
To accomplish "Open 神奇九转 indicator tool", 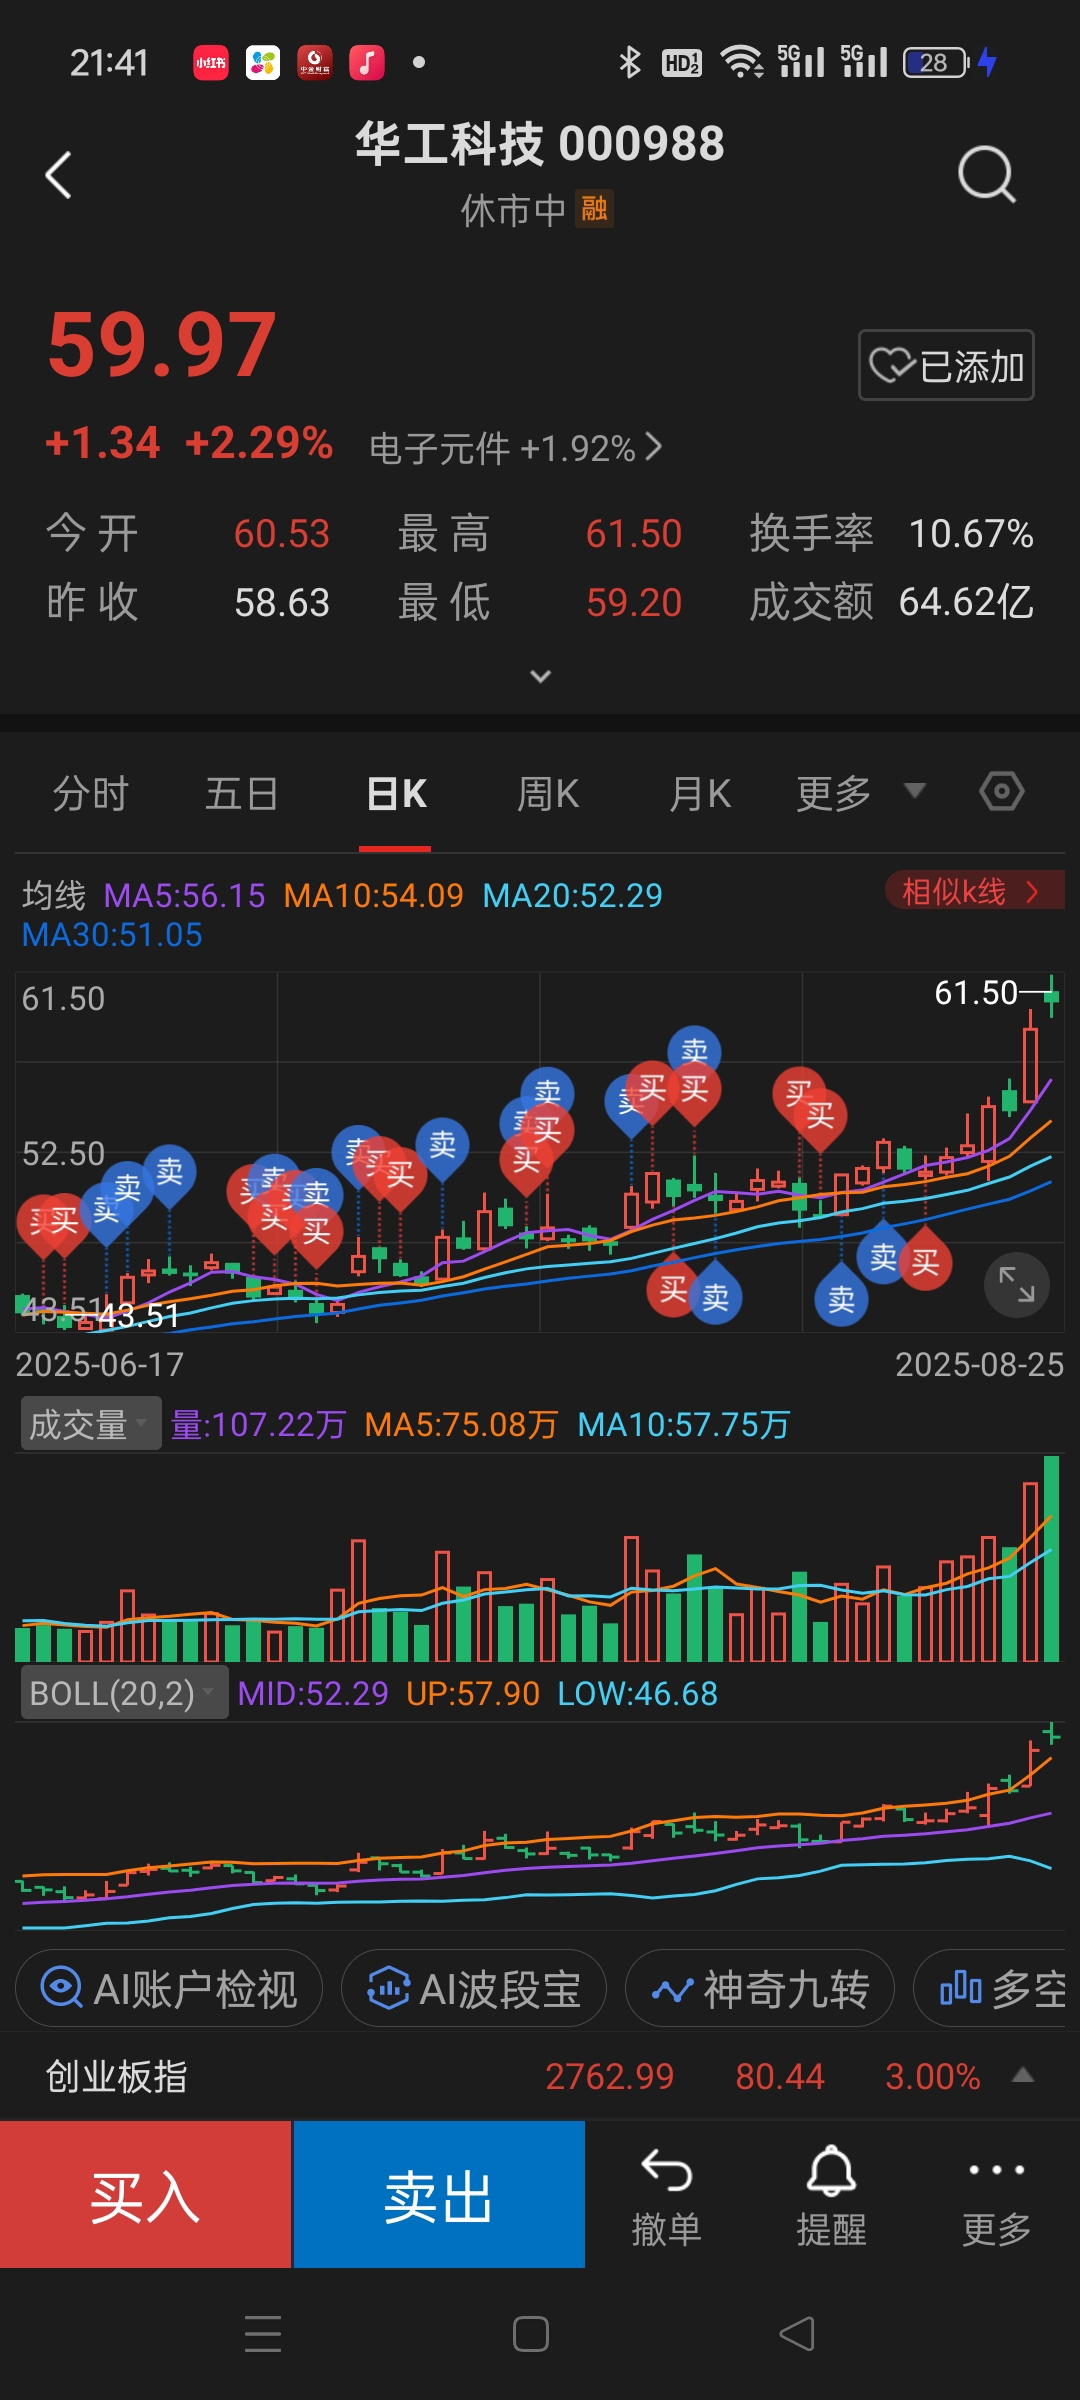I will pos(760,1989).
